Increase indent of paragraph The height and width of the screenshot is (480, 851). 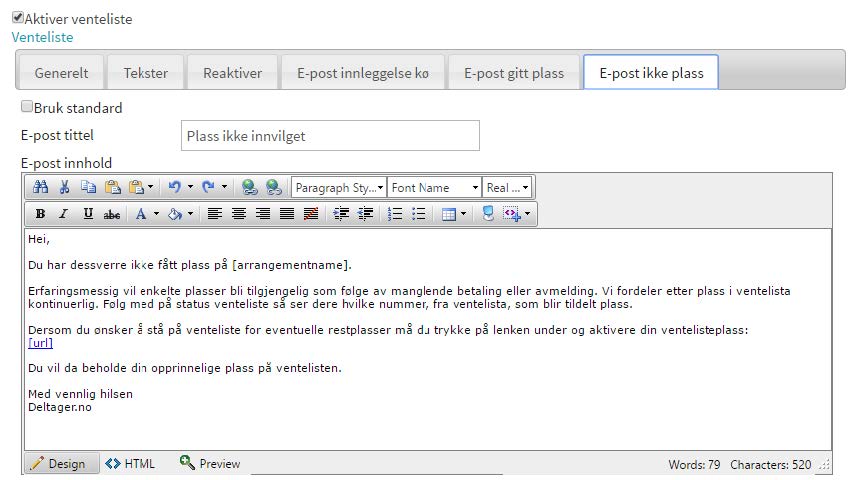pos(341,214)
